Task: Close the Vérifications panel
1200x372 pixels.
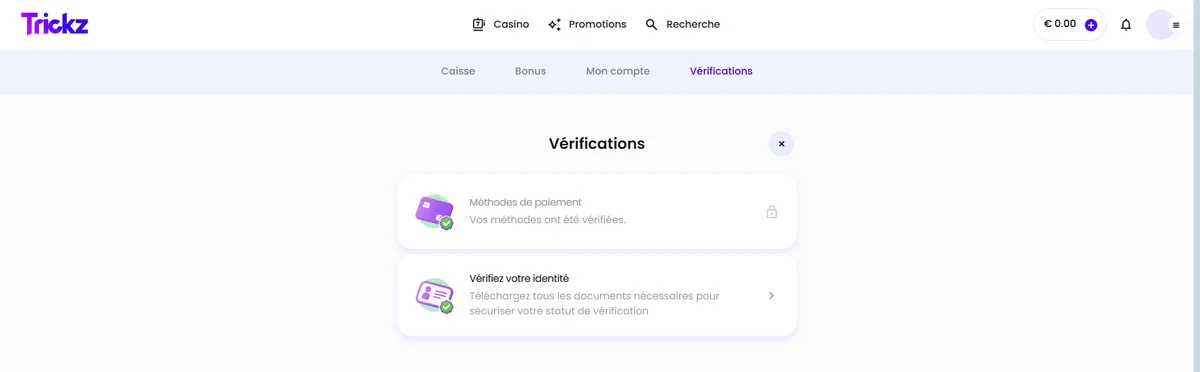Action: (782, 144)
